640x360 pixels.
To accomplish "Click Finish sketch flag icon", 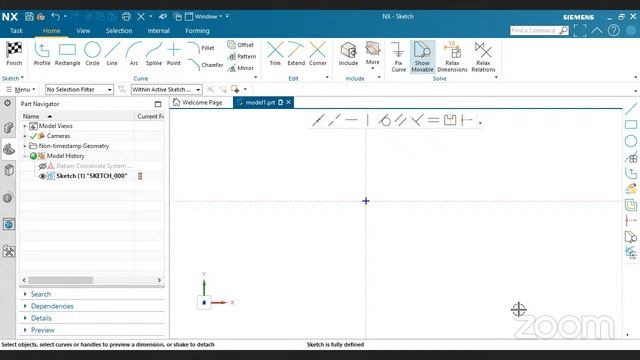I will [14, 53].
